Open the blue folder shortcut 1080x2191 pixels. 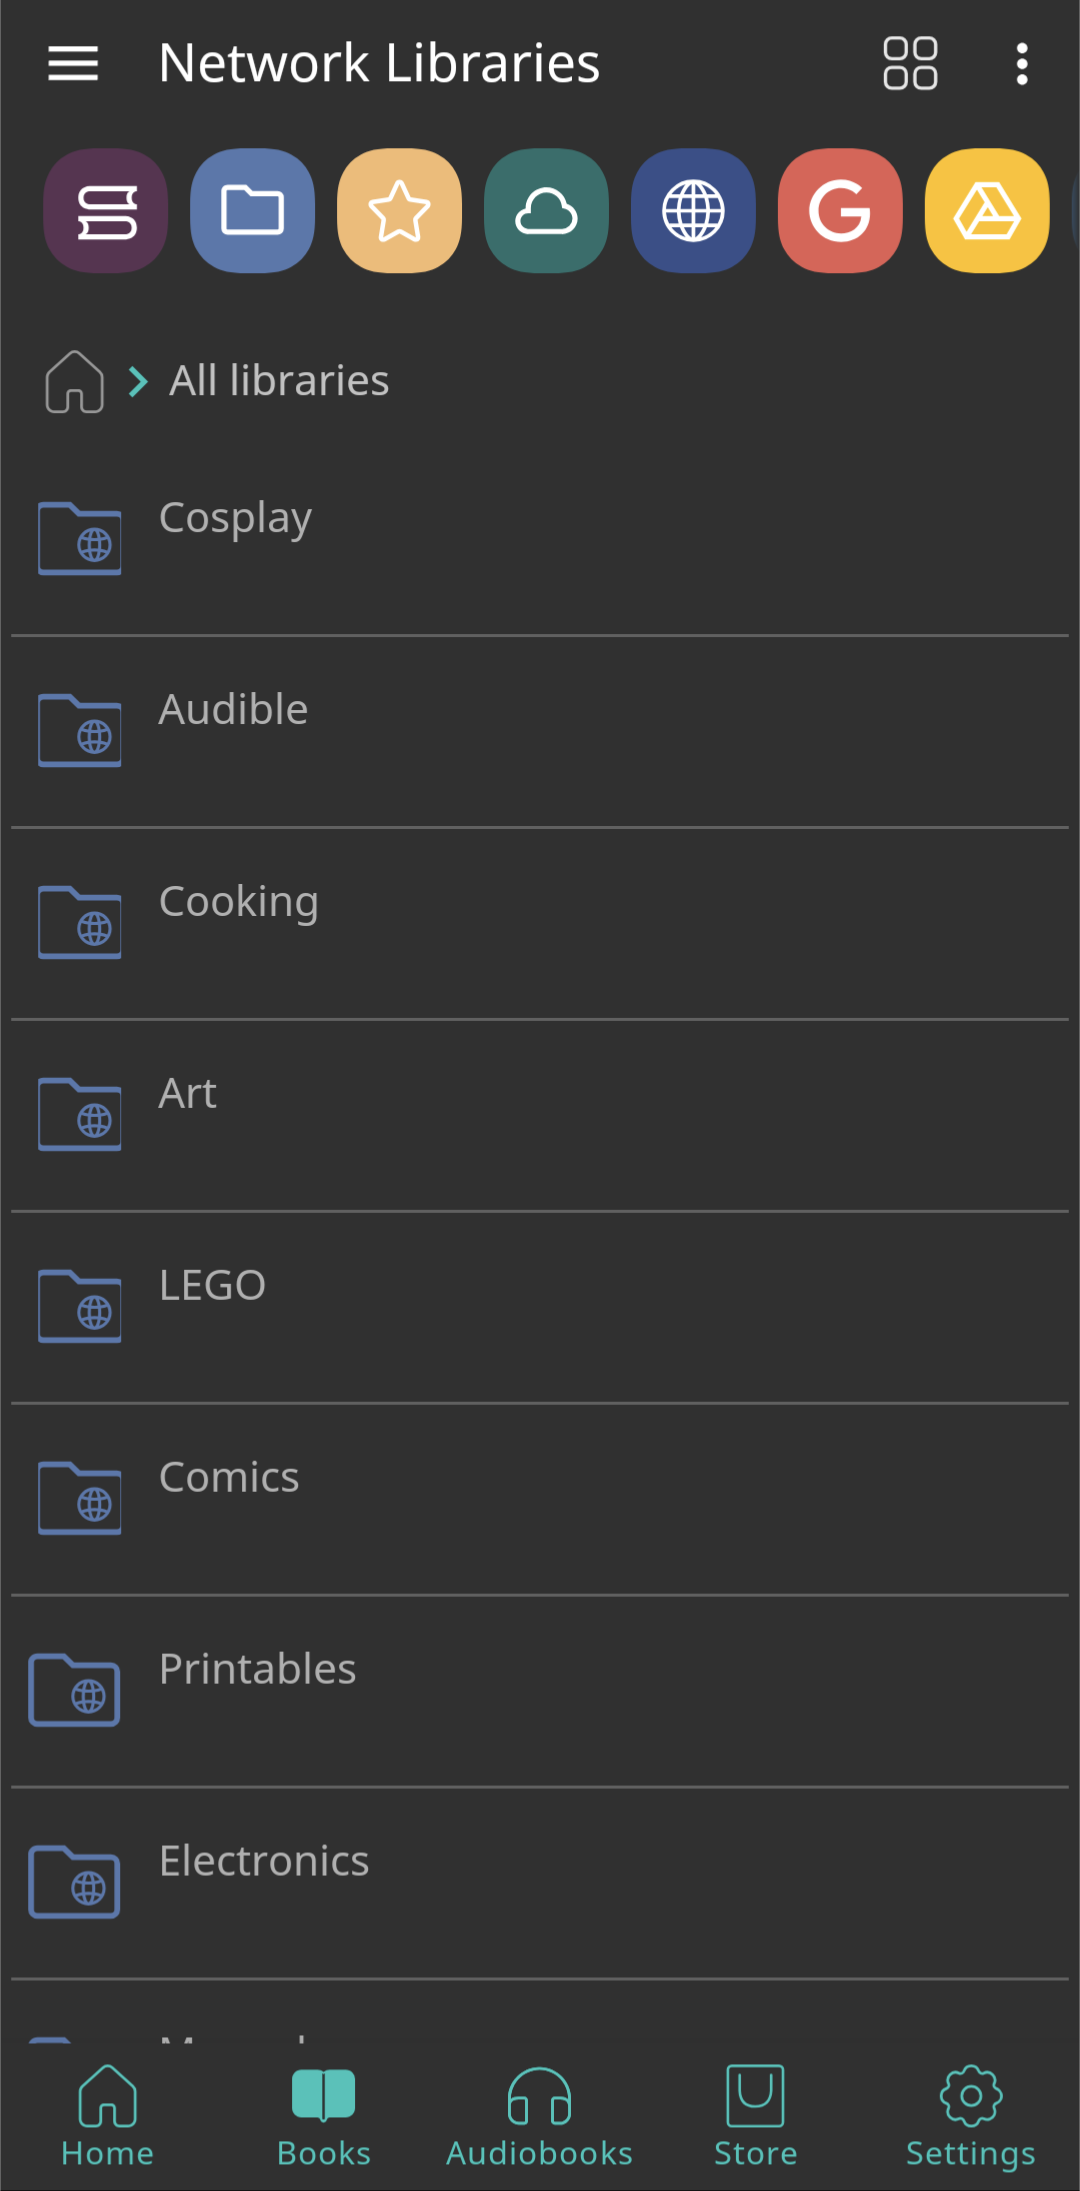[253, 211]
